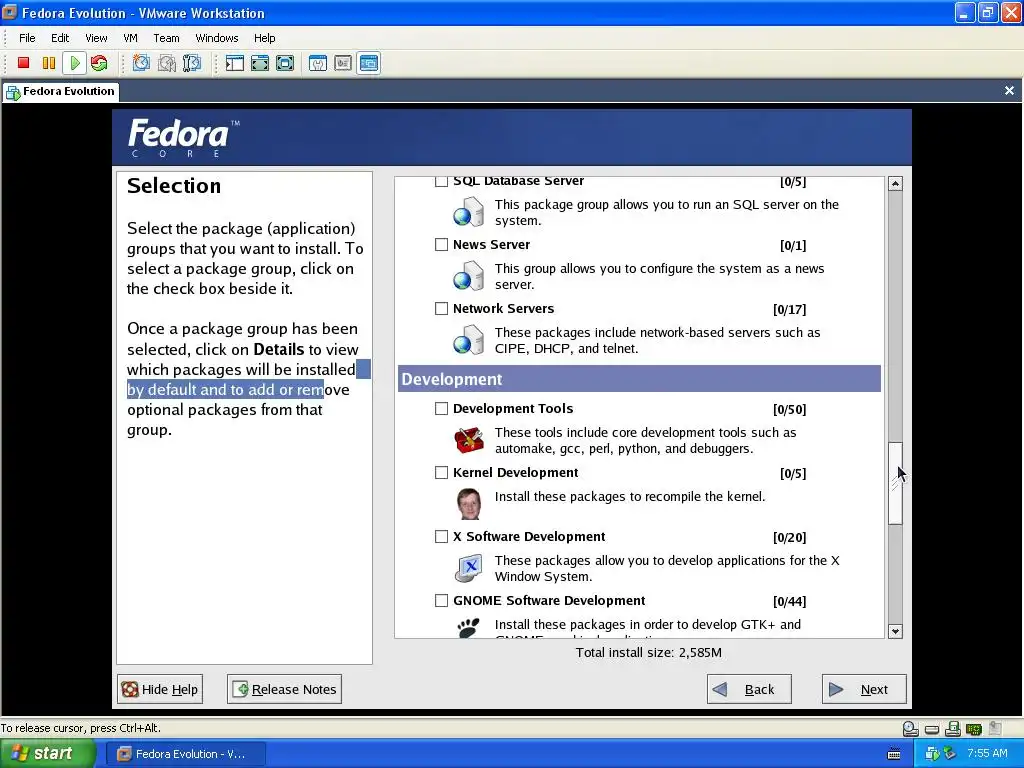Click the [0/17] count for Network Servers

pyautogui.click(x=790, y=310)
